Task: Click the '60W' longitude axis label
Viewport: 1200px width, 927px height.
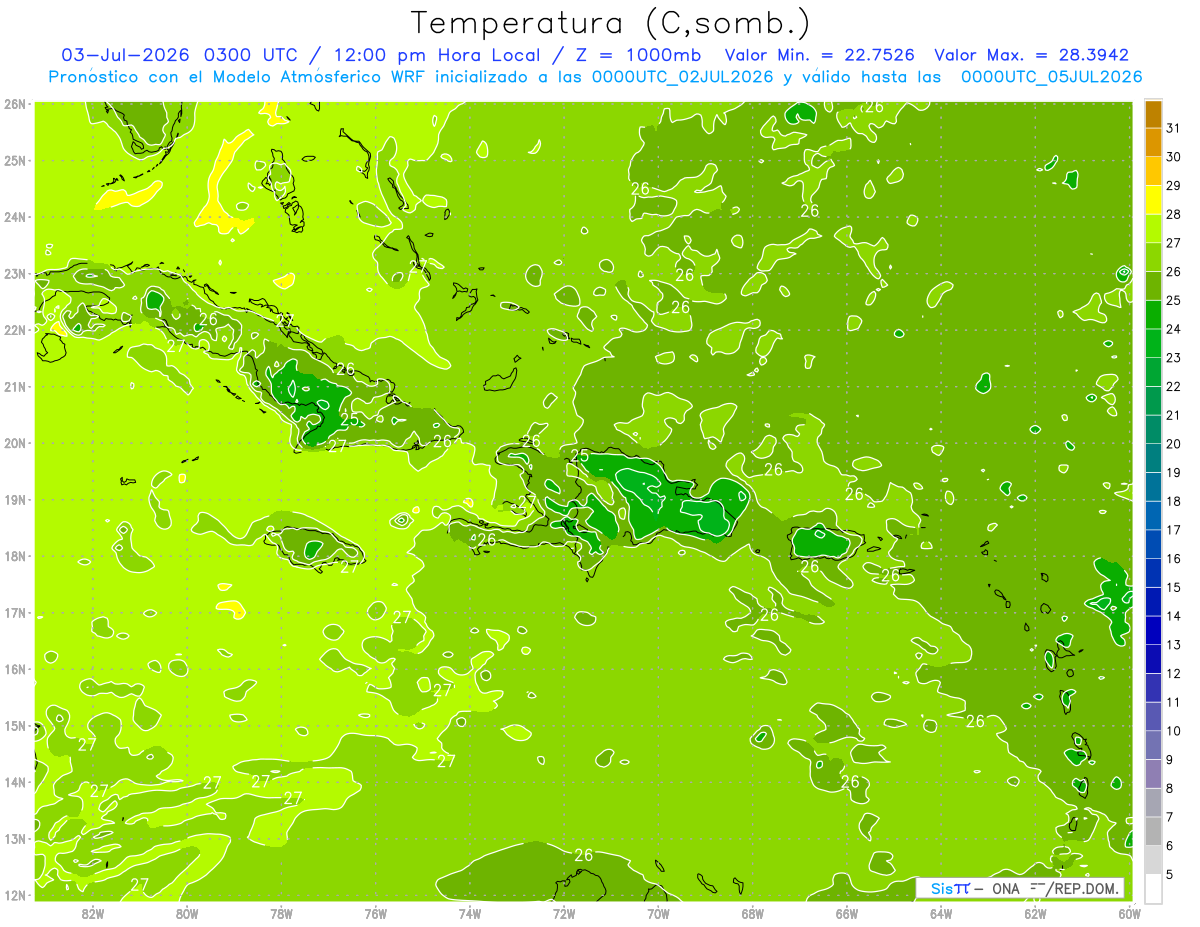Action: coord(1130,913)
